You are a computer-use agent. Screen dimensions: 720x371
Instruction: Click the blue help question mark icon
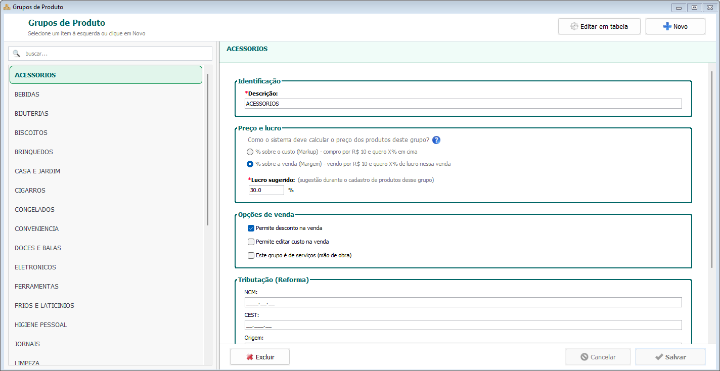pos(436,140)
